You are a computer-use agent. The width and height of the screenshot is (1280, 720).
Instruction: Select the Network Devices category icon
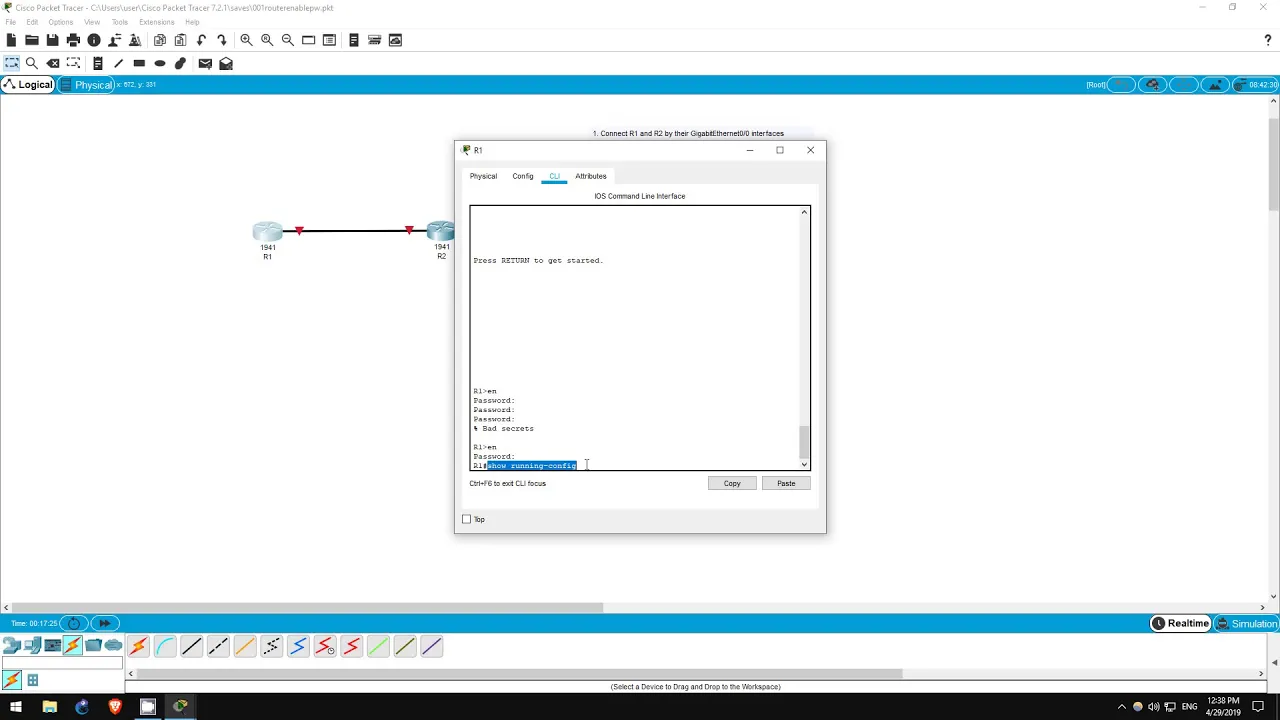pyautogui.click(x=12, y=646)
